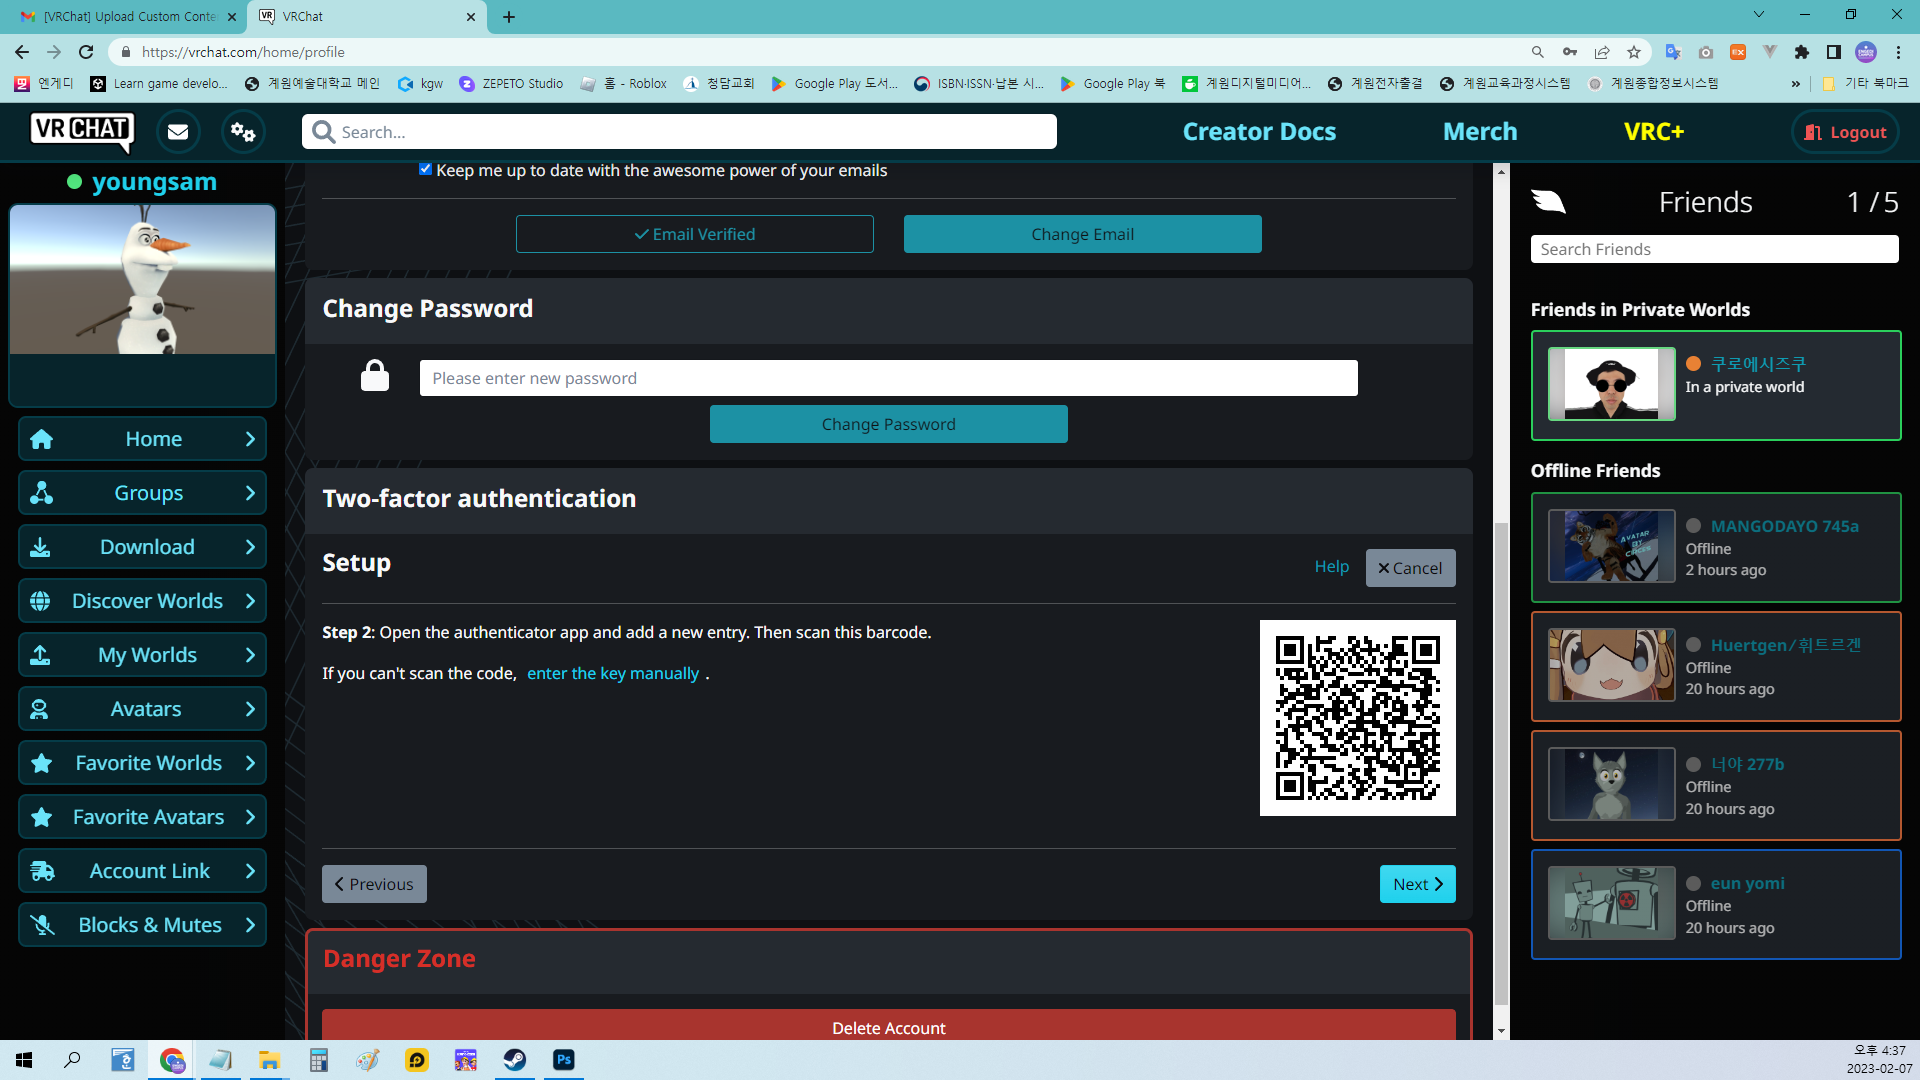Viewport: 1920px width, 1080px height.
Task: Expand the Avatars chevron
Action: click(x=250, y=709)
